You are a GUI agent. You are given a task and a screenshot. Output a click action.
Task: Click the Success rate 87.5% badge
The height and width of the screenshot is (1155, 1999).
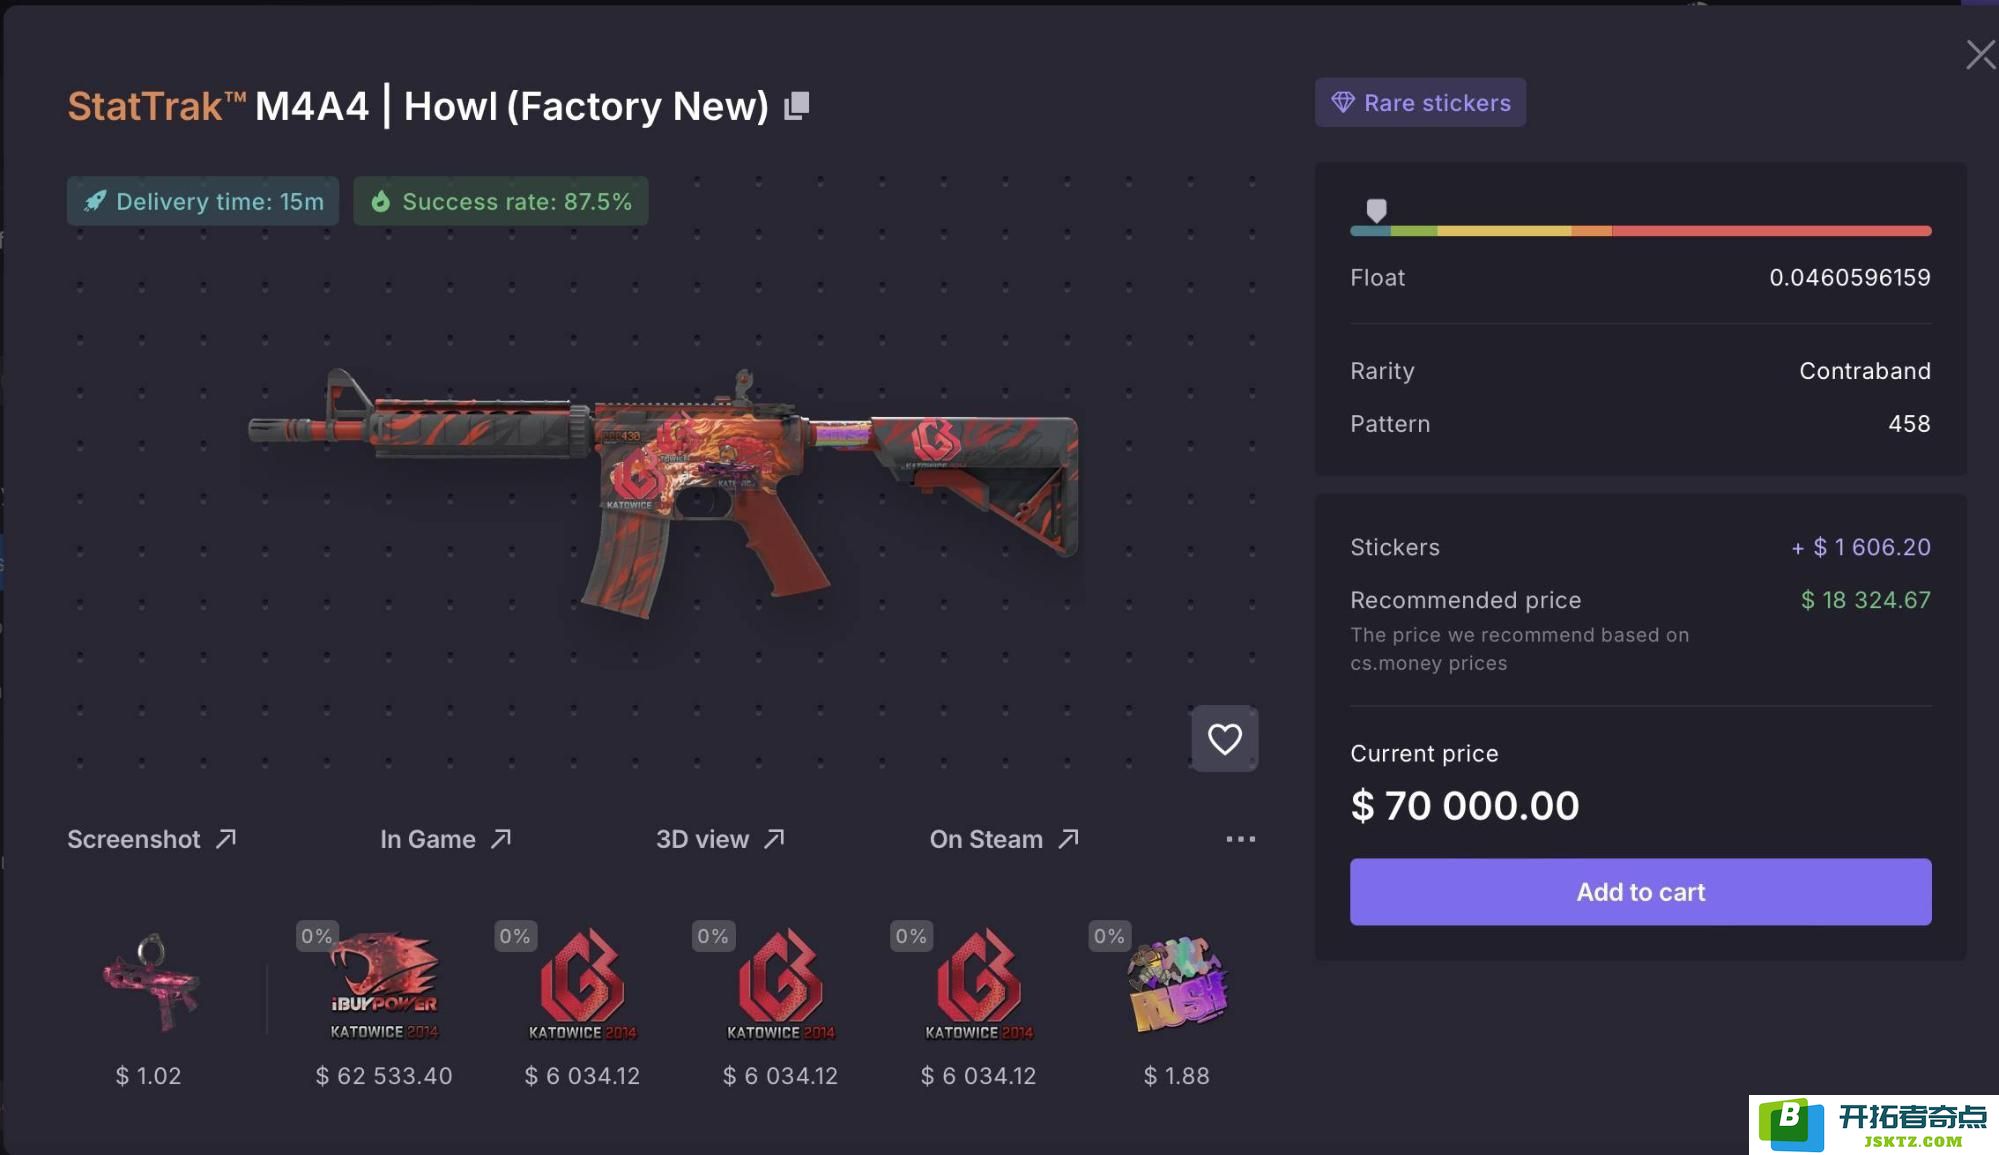501,201
